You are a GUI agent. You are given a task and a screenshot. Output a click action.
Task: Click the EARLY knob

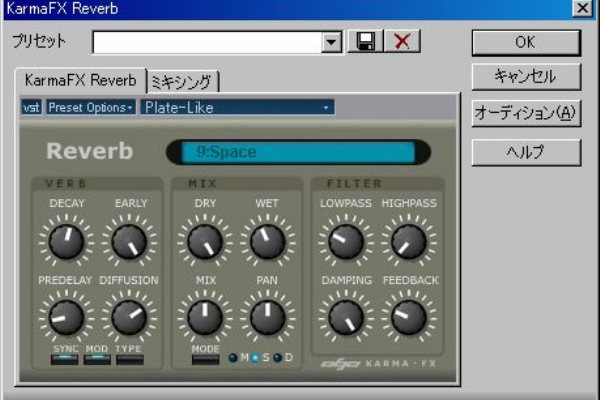pyautogui.click(x=129, y=242)
